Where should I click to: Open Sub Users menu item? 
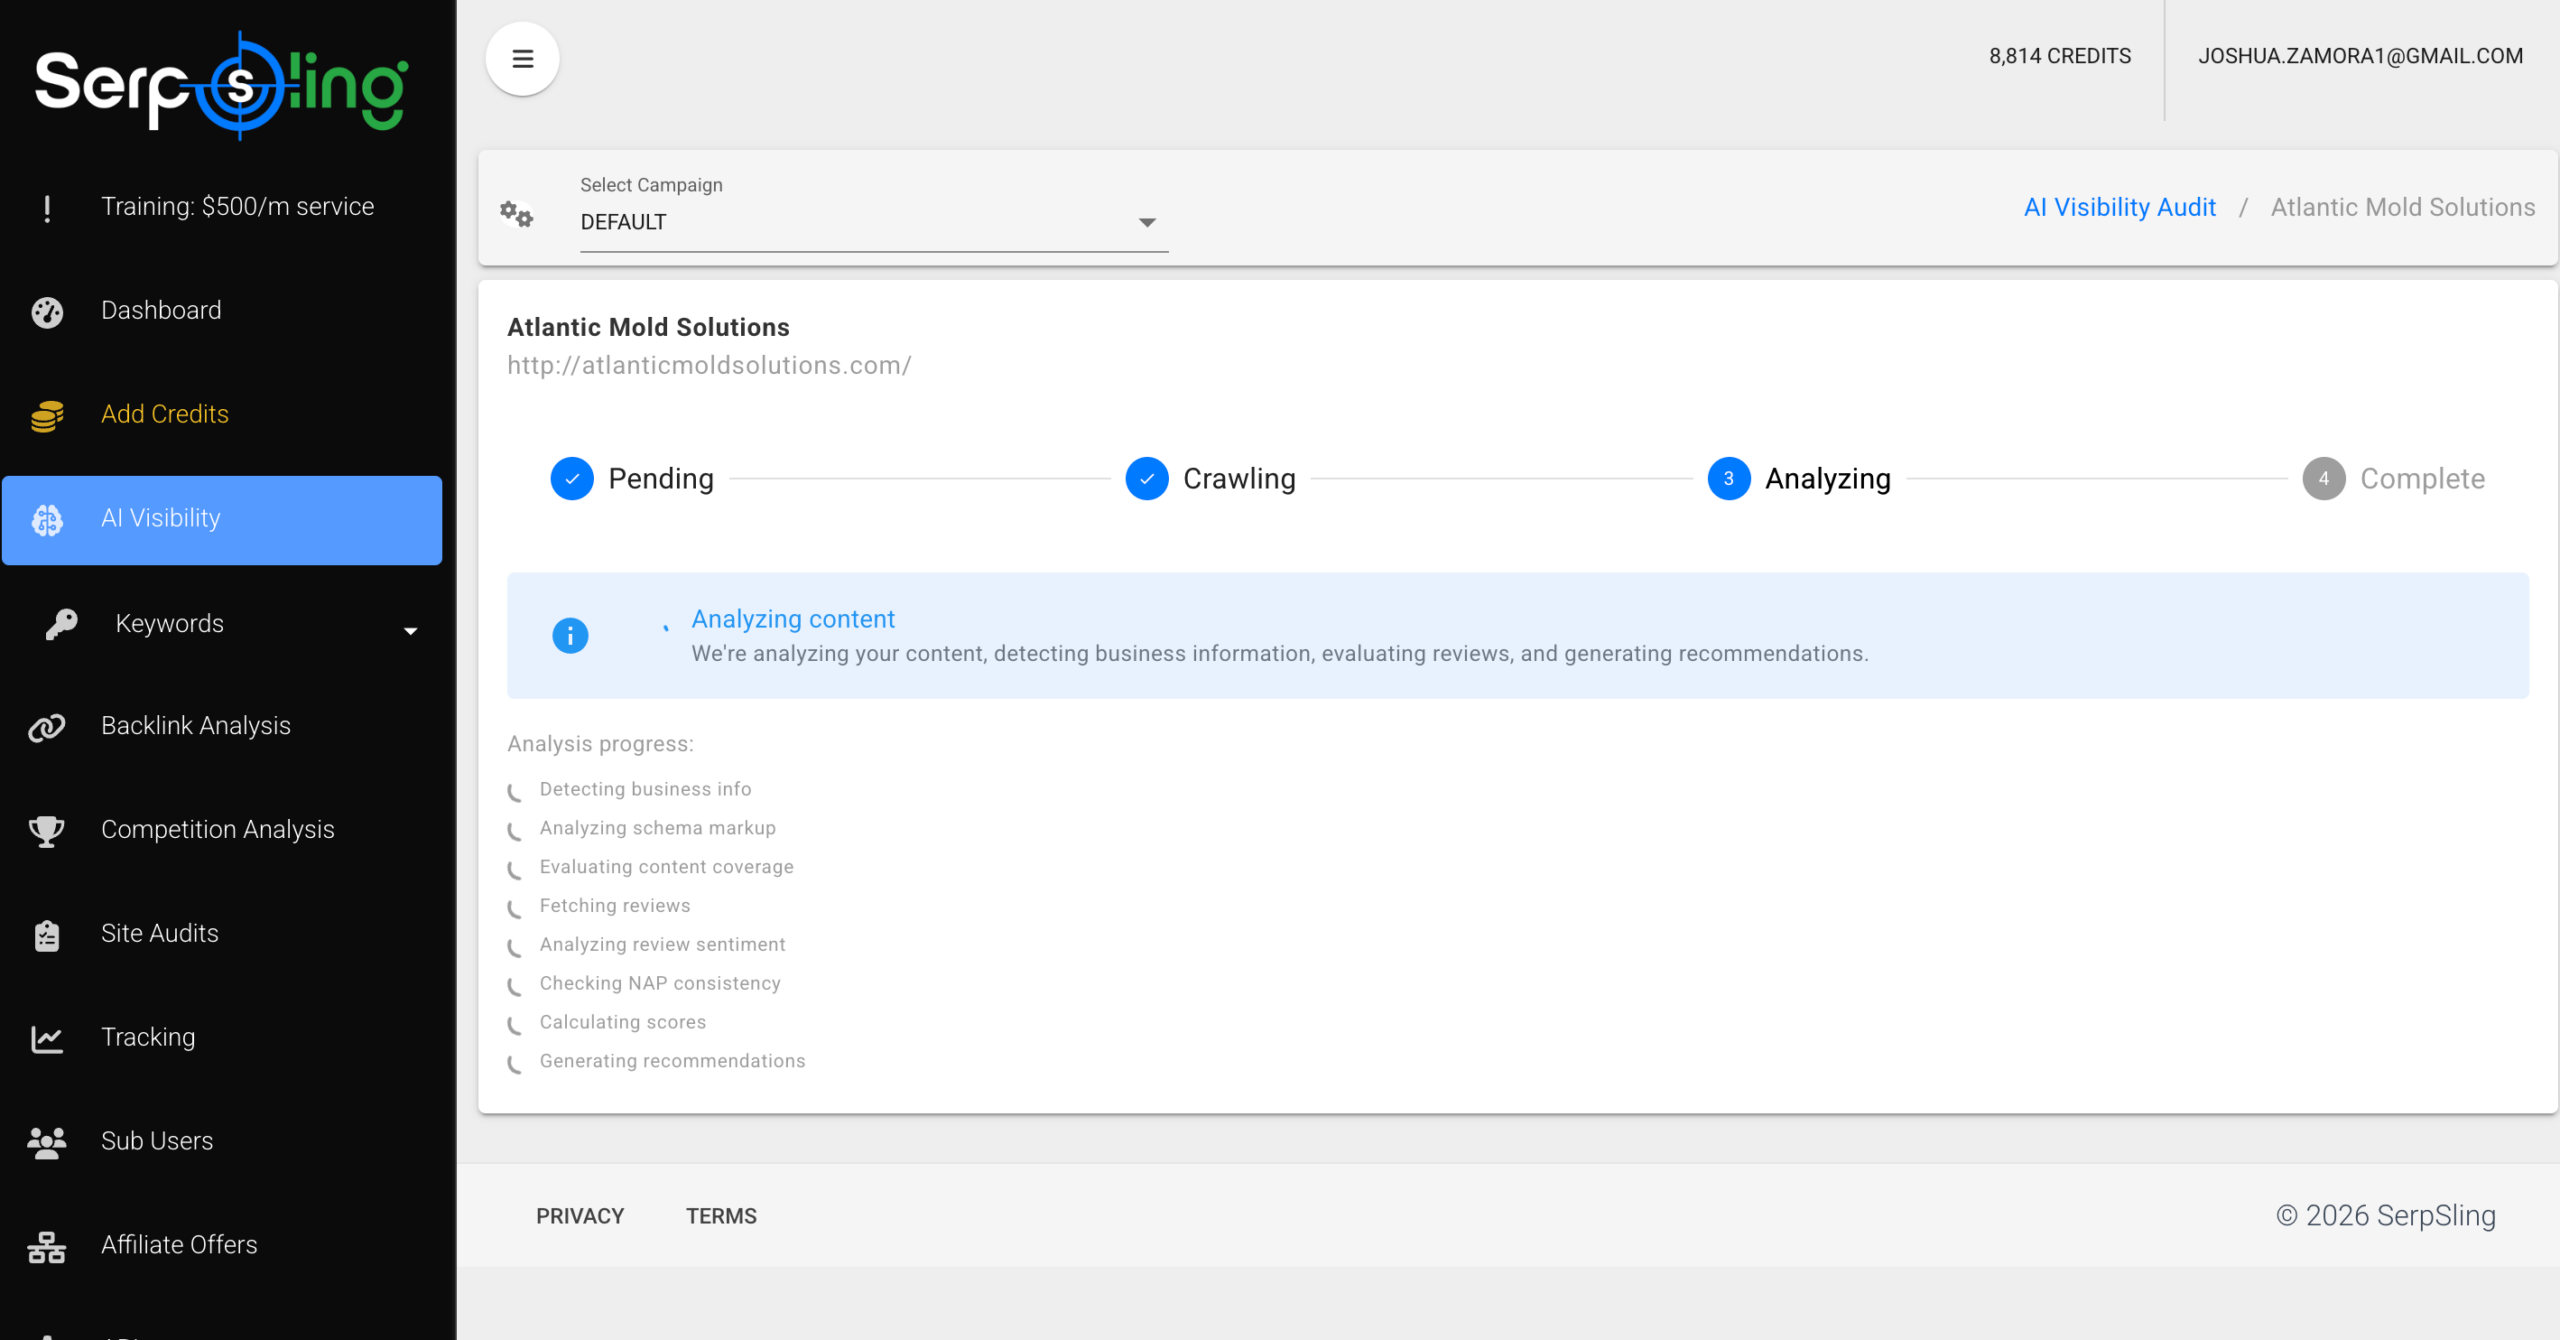(x=157, y=1141)
